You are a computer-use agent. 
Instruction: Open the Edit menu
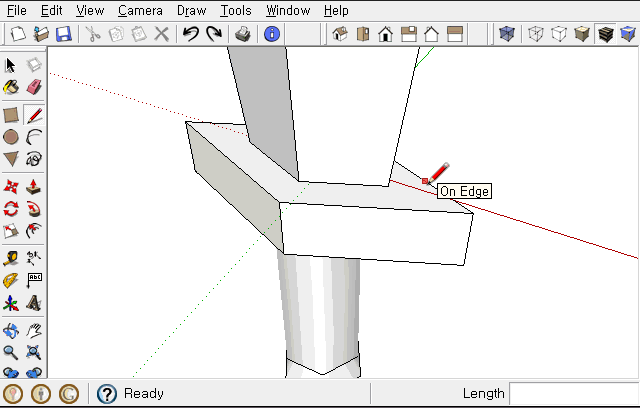pyautogui.click(x=51, y=10)
